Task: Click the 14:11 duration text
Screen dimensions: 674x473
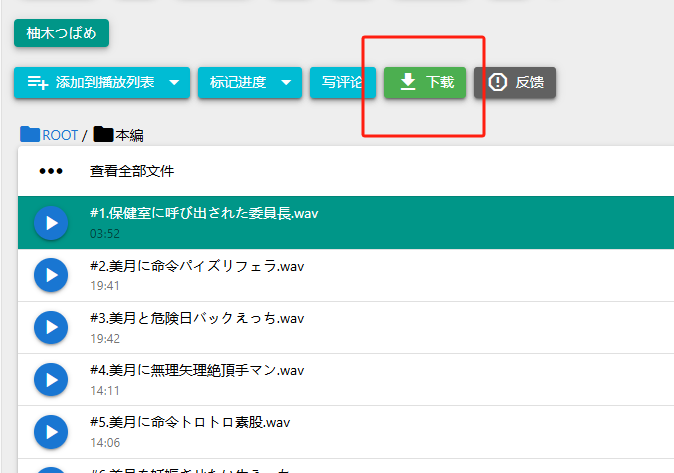Action: pyautogui.click(x=105, y=391)
